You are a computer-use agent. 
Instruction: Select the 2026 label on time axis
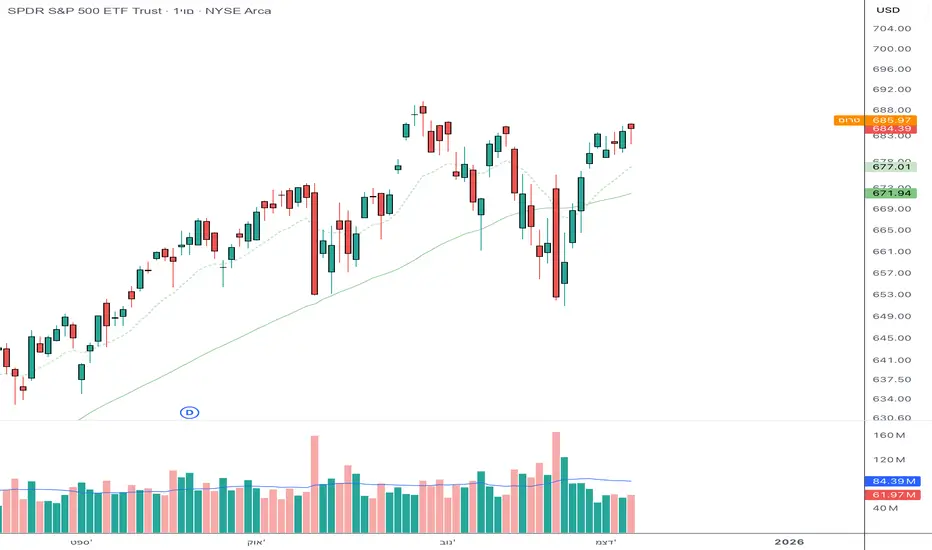click(788, 541)
